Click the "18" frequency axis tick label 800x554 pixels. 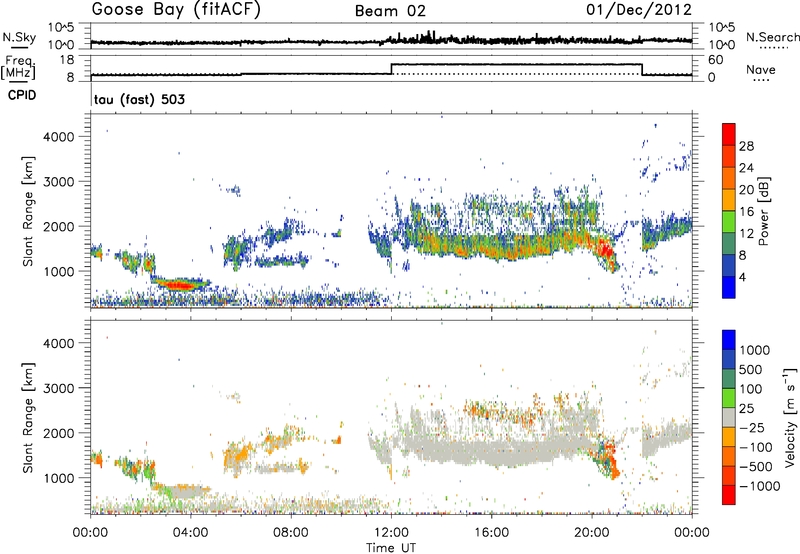[66, 60]
